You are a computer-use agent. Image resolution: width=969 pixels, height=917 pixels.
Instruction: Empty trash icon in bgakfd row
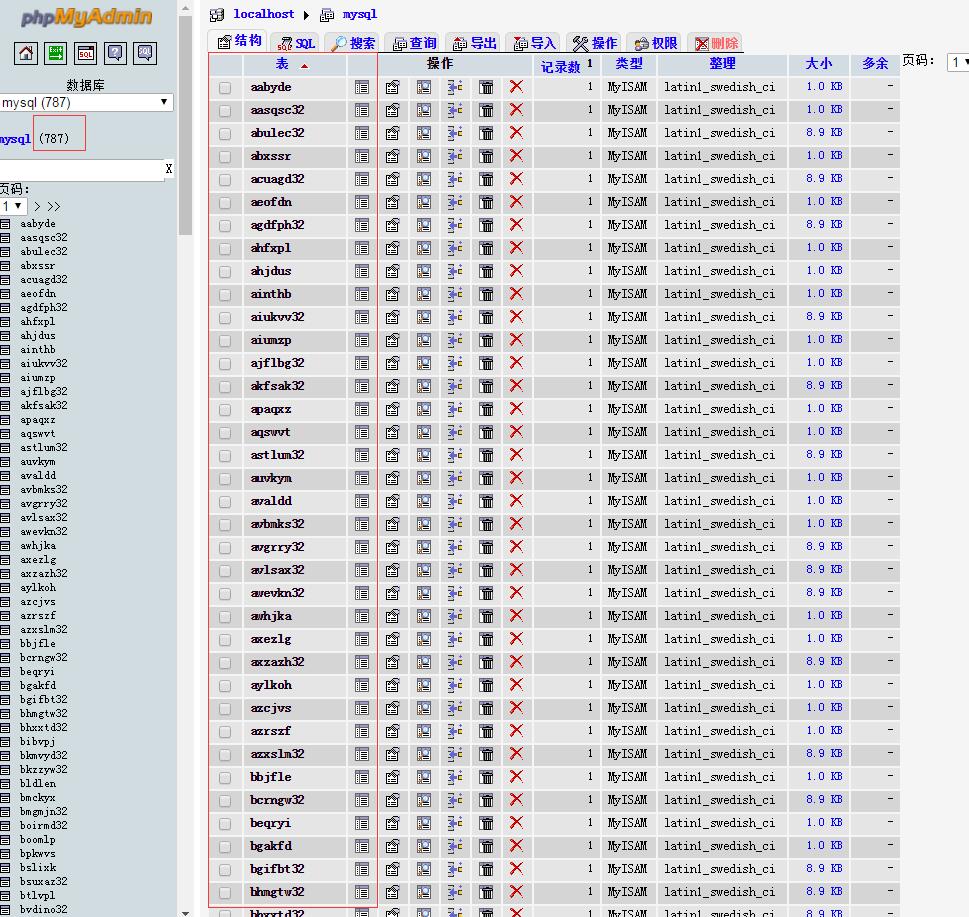click(486, 847)
